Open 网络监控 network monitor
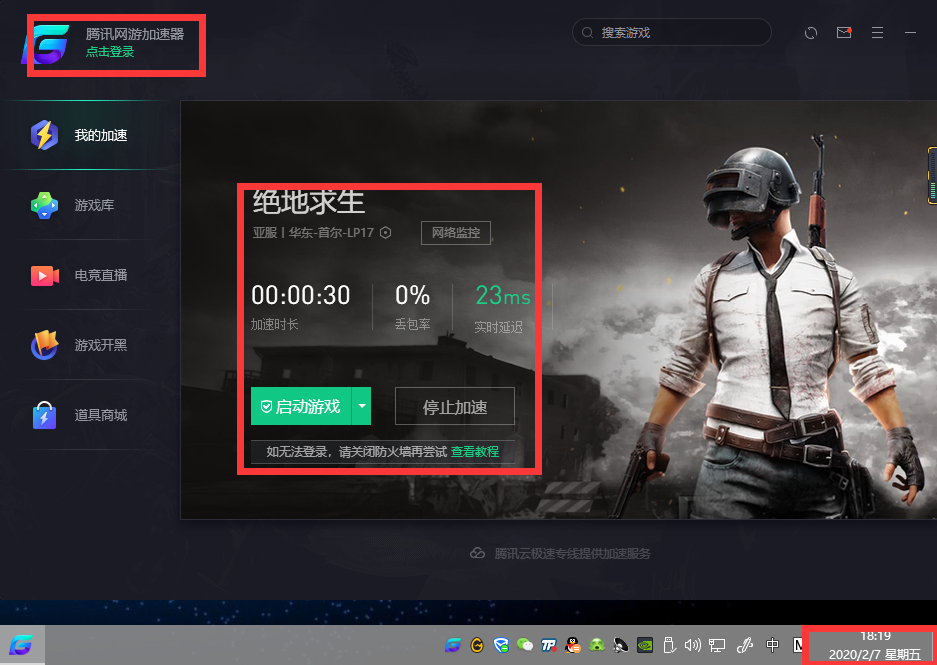The width and height of the screenshot is (937, 665). pyautogui.click(x=456, y=233)
